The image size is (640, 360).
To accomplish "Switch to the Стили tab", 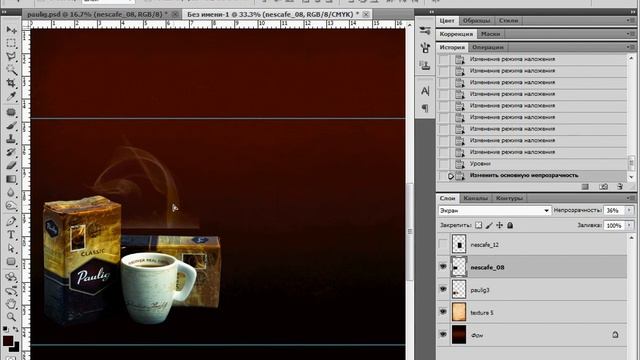I will [x=509, y=20].
